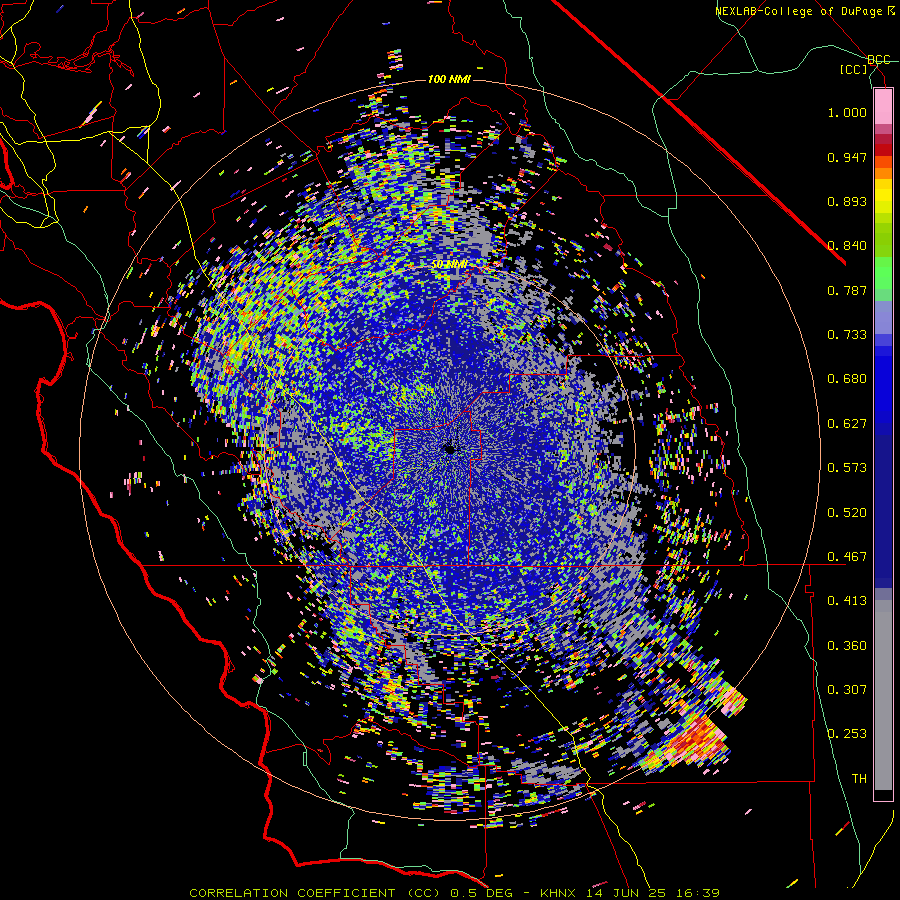Select the 0.680 scale value
This screenshot has height=900, width=900.
point(847,379)
